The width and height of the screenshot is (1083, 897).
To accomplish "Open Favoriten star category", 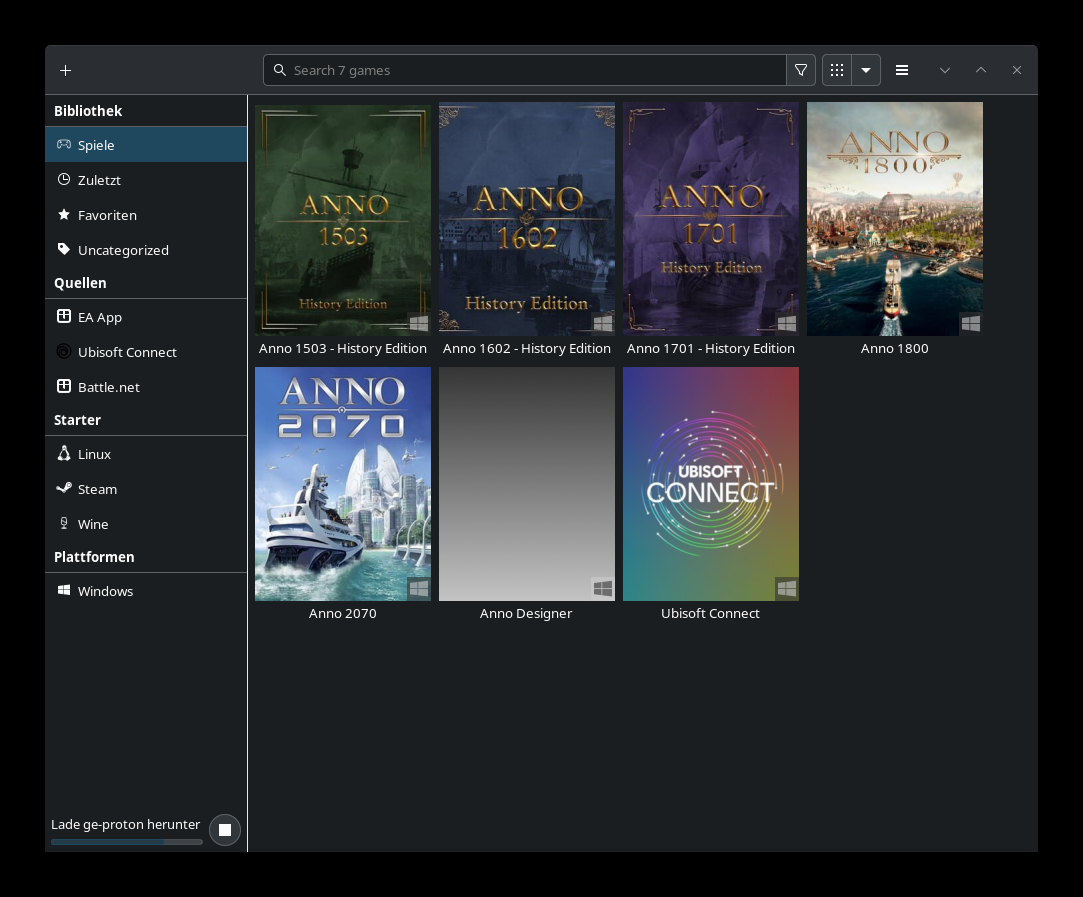I will (x=107, y=215).
